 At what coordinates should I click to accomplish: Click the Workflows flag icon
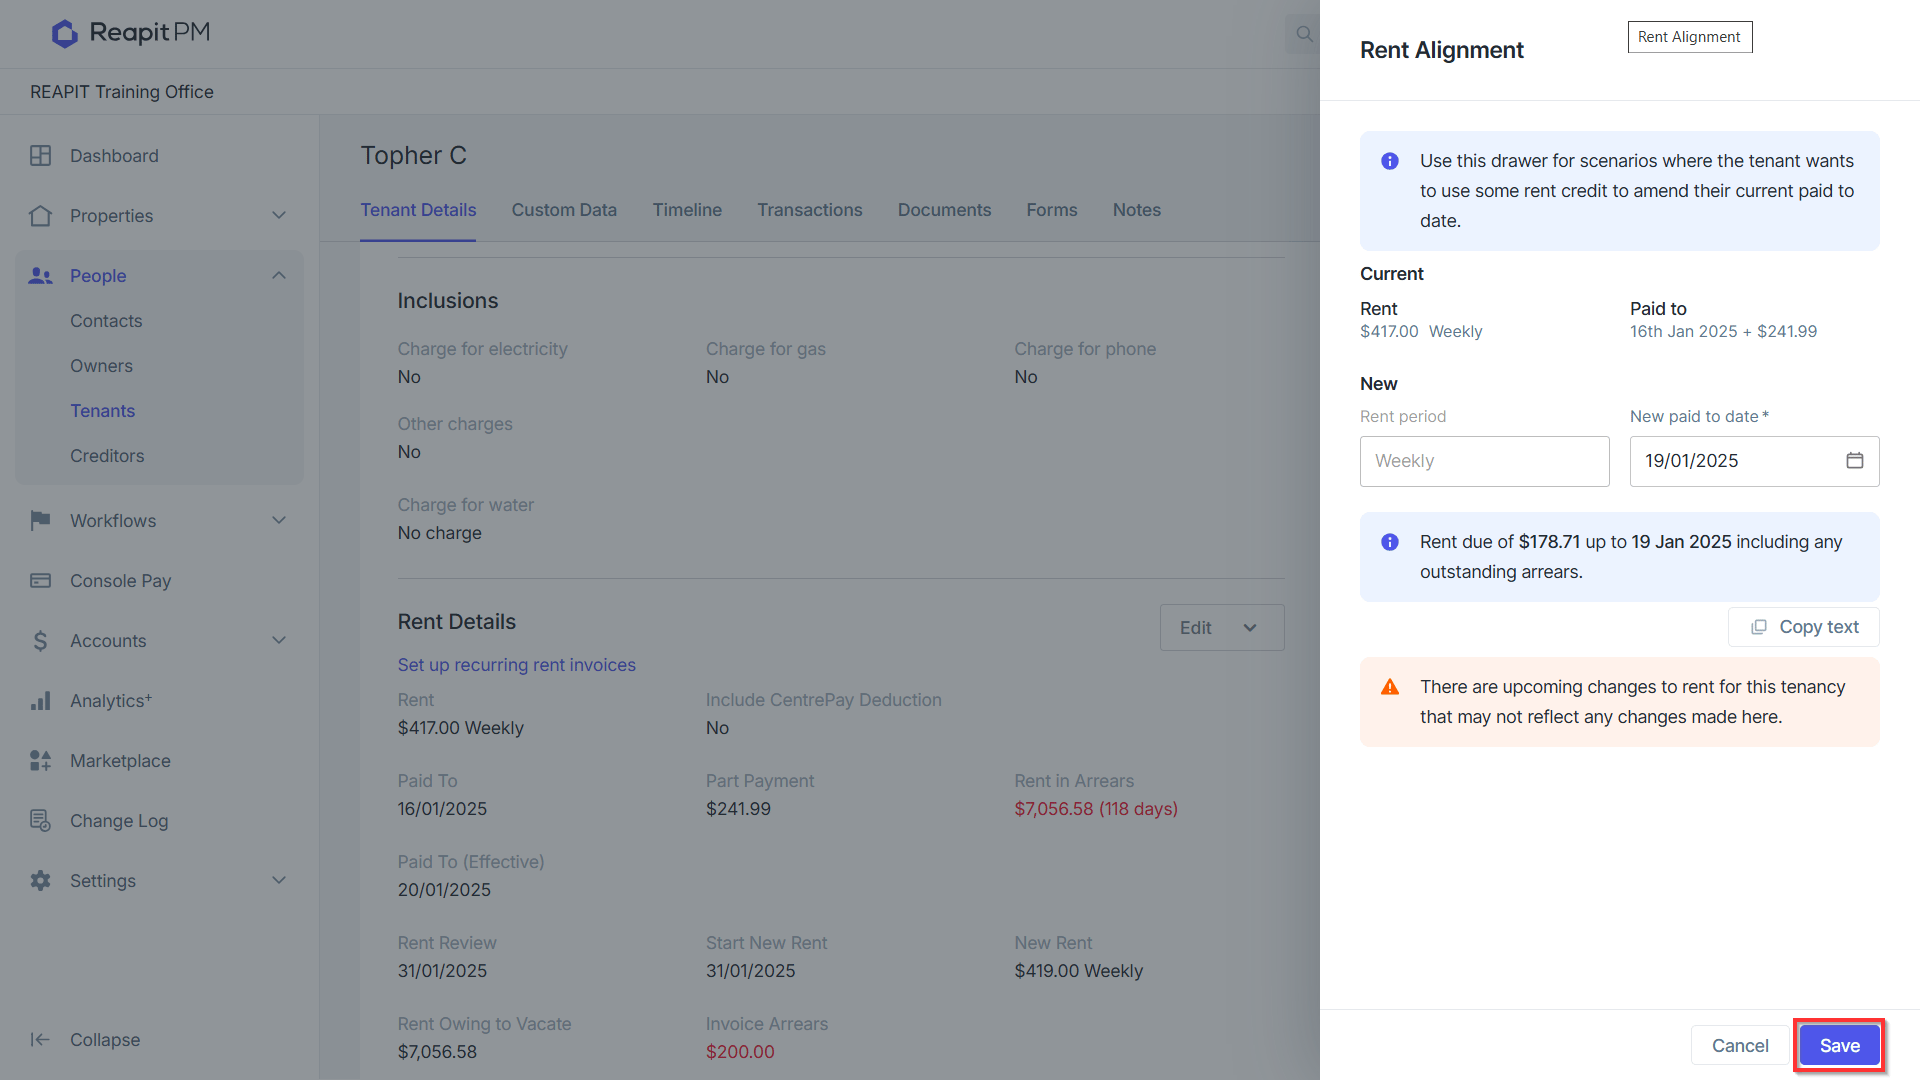click(40, 521)
